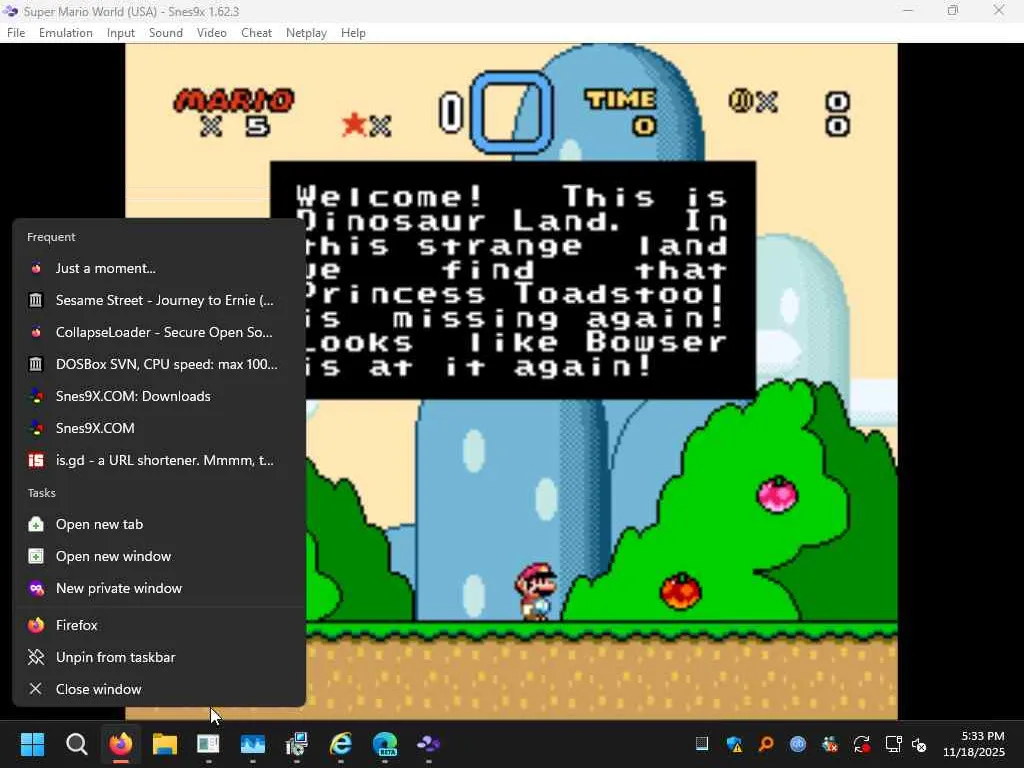1024x768 pixels.
Task: Click the orange magnifier tray icon
Action: click(766, 744)
